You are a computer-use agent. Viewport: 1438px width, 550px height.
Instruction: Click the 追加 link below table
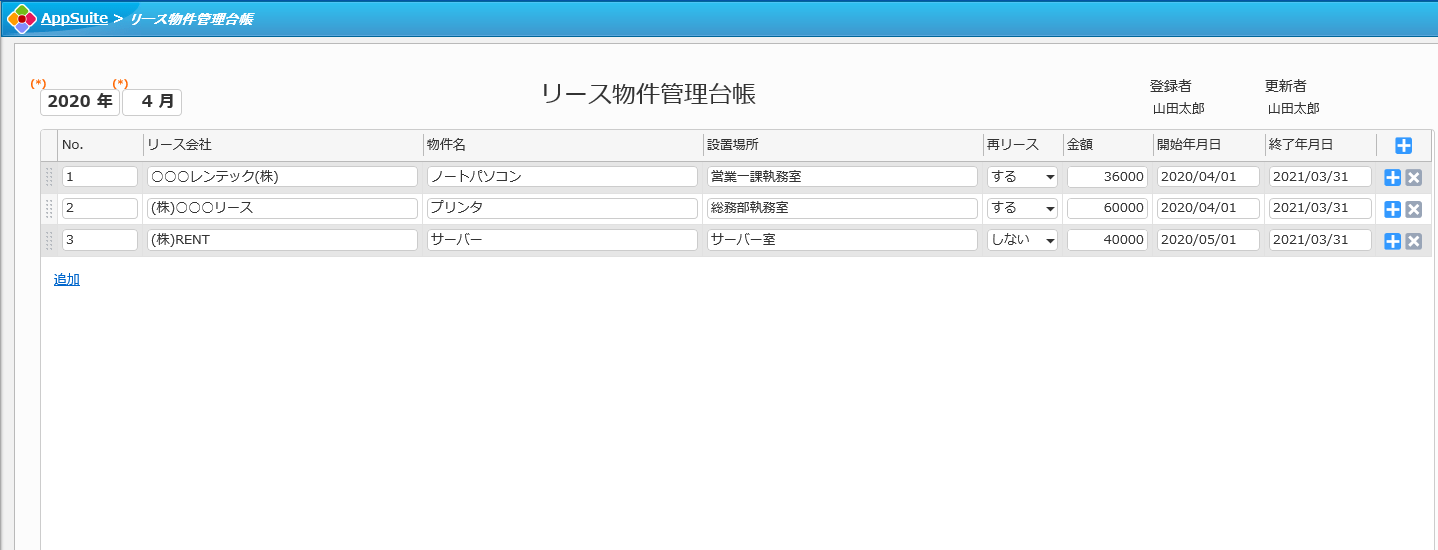point(66,280)
